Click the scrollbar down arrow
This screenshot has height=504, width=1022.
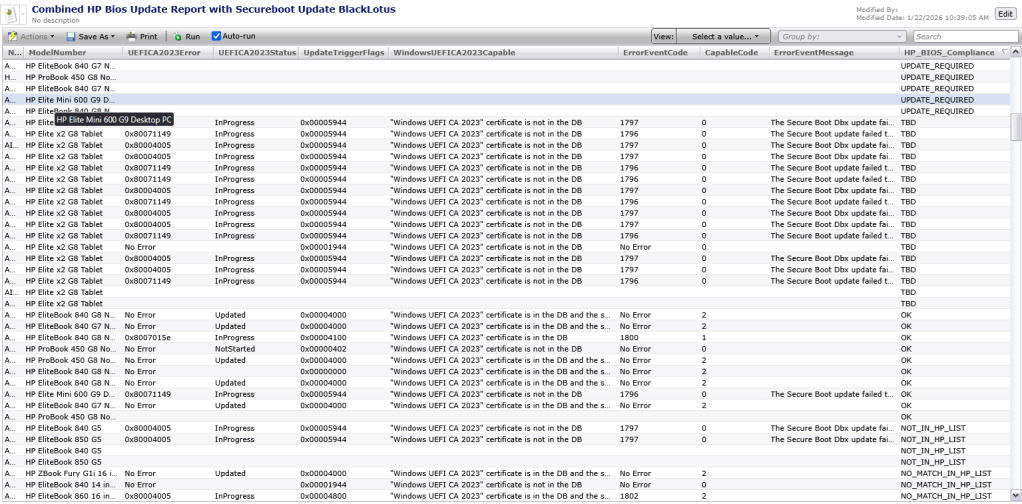(1015, 497)
